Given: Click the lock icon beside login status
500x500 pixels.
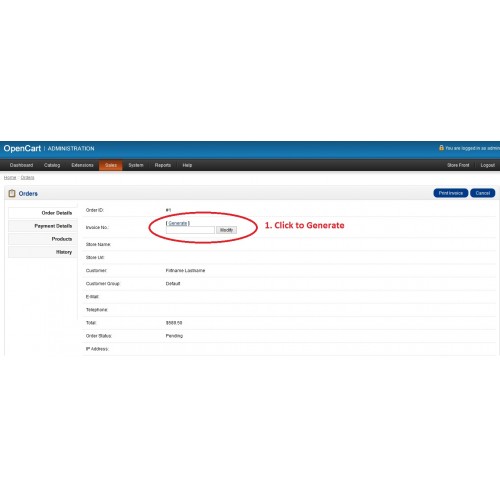Looking at the screenshot, I should tap(441, 148).
